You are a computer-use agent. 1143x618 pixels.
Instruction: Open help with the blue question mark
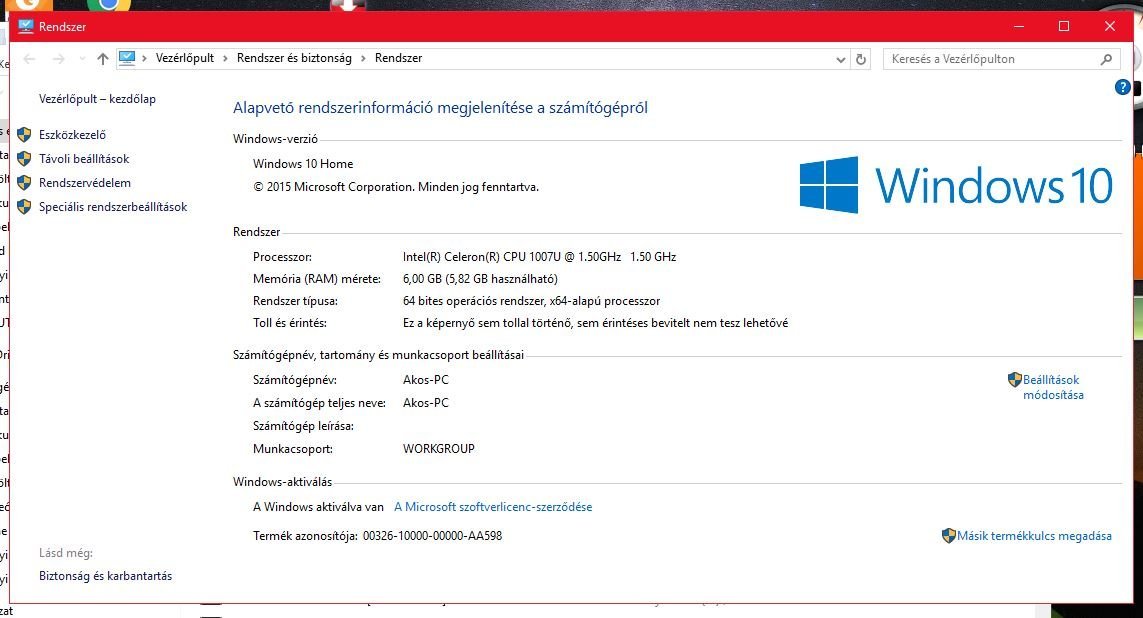[x=1123, y=87]
